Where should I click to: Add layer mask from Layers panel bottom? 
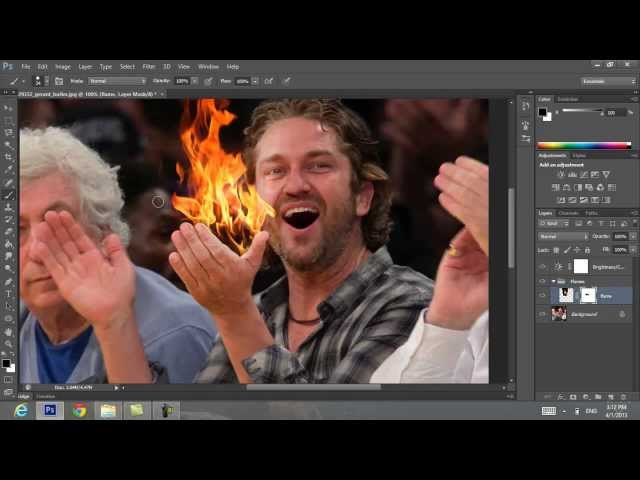pyautogui.click(x=573, y=397)
